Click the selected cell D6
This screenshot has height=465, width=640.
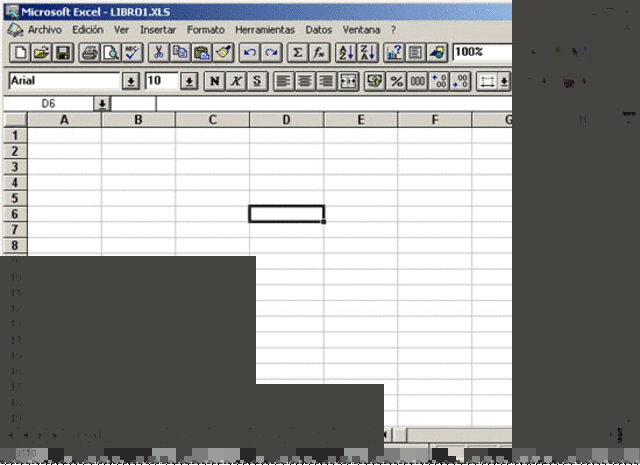point(287,214)
